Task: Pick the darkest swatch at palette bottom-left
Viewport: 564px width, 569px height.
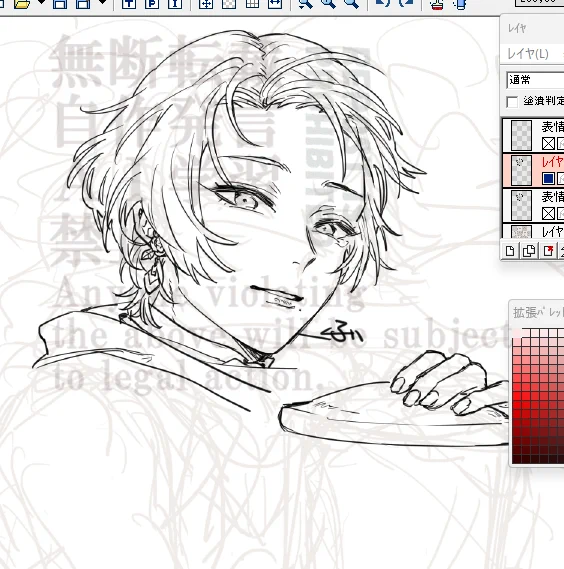Action: (516, 459)
